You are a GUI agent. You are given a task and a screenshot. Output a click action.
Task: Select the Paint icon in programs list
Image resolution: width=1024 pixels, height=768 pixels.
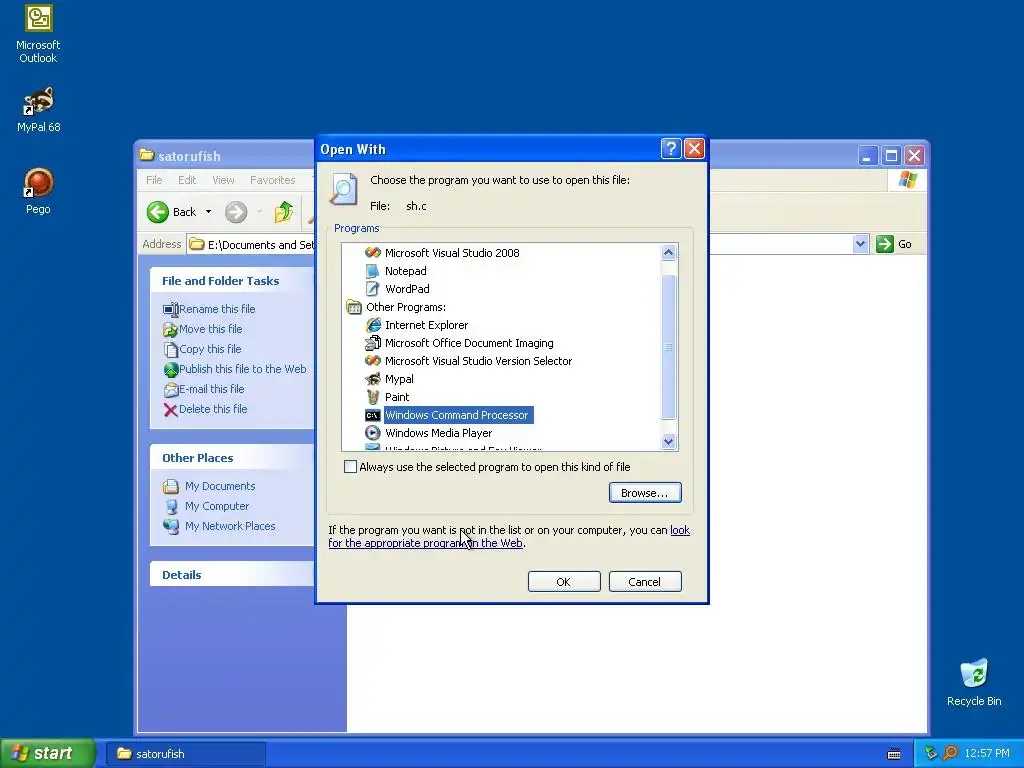pyautogui.click(x=372, y=396)
